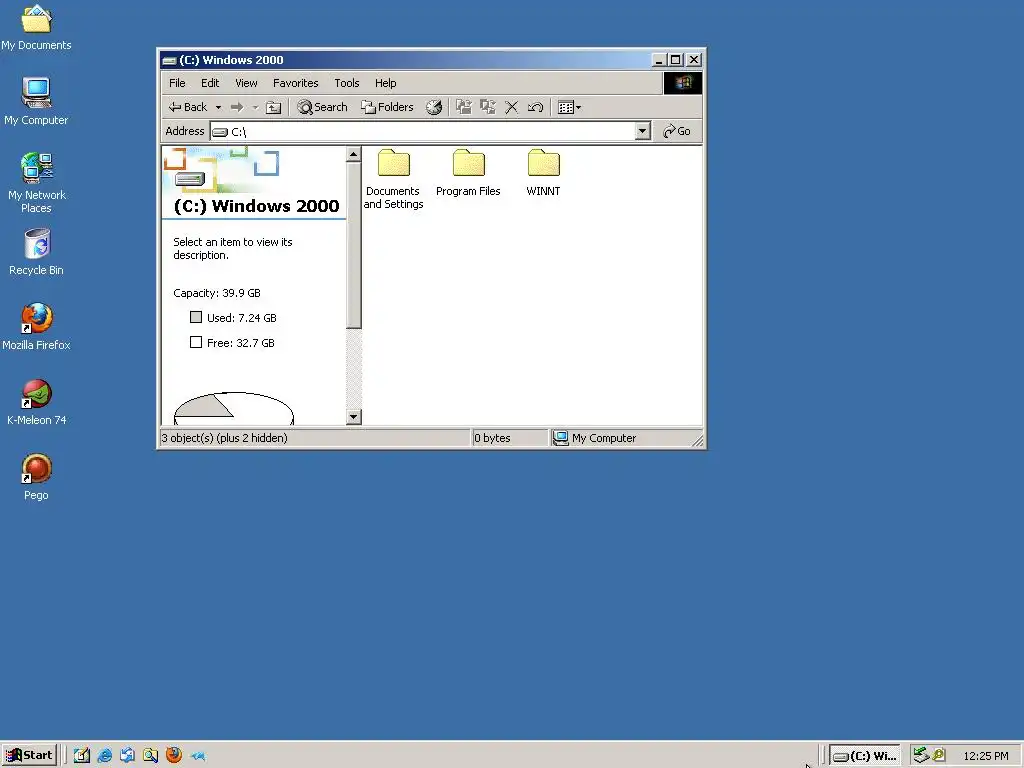Screen dimensions: 1024x768
Task: Close the (C:) Windows 2000 window
Action: tap(694, 60)
